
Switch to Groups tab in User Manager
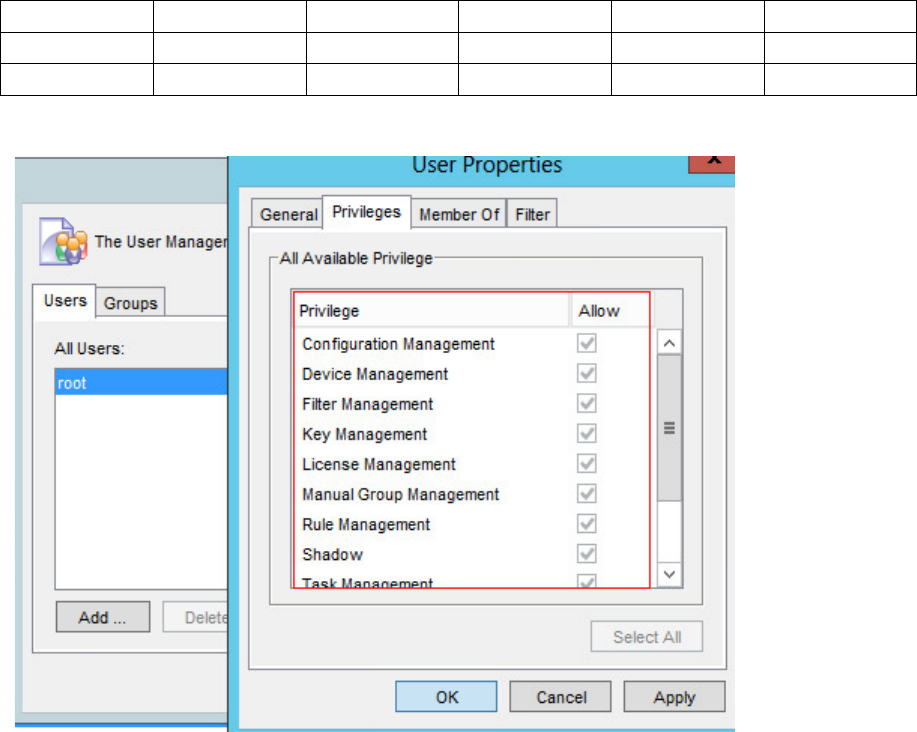click(130, 303)
